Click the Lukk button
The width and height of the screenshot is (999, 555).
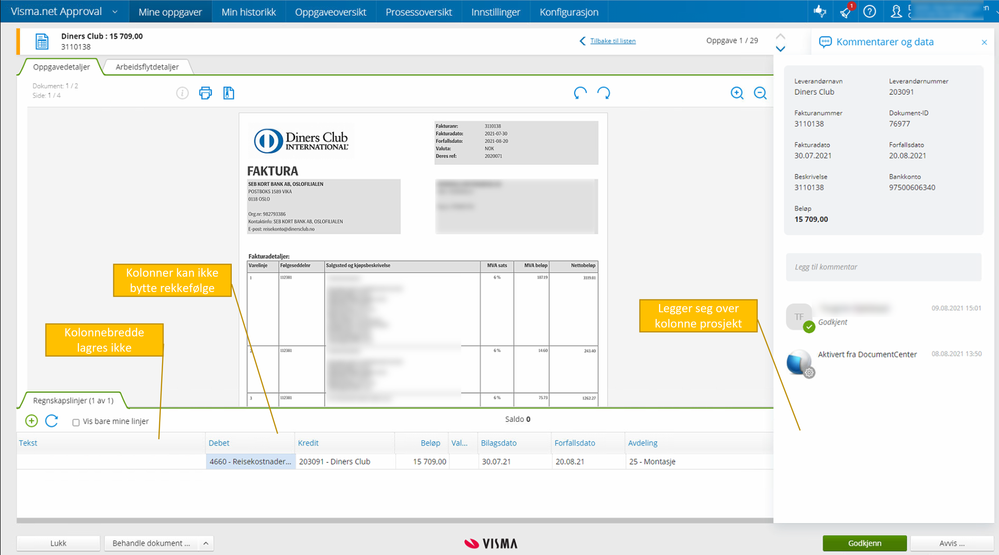click(x=58, y=544)
